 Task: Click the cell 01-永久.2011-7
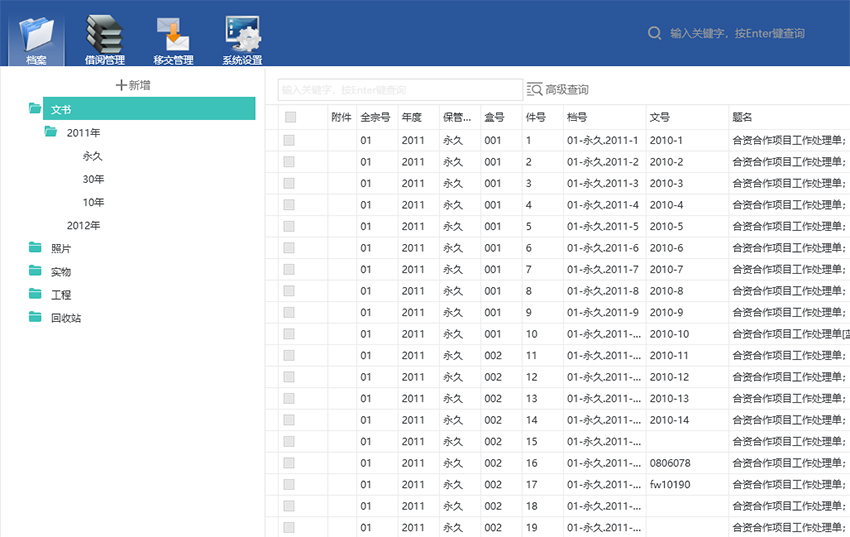click(x=603, y=269)
